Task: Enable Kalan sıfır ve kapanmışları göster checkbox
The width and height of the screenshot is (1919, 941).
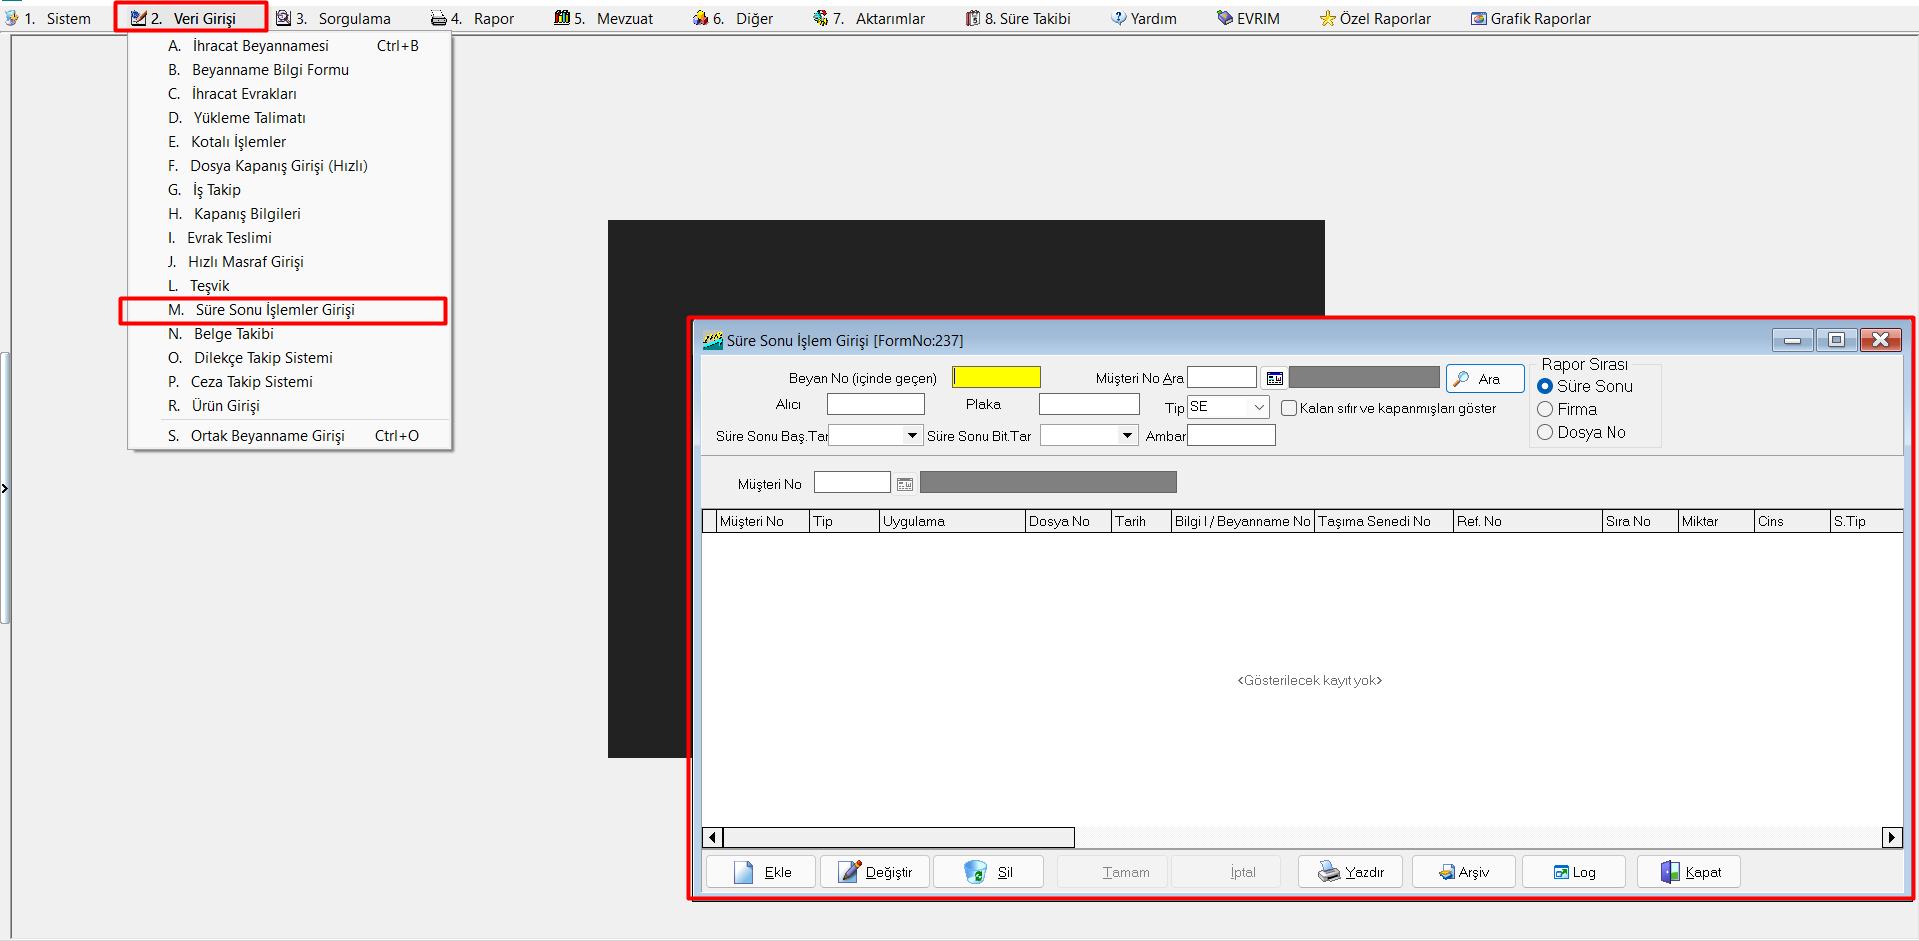Action: tap(1289, 408)
